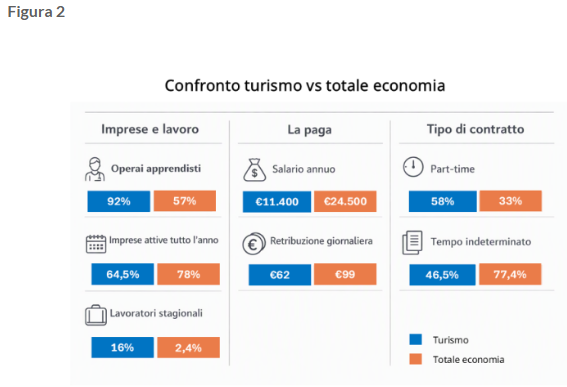Click the Figura 2 caption text
567x387 pixels.
pyautogui.click(x=36, y=12)
